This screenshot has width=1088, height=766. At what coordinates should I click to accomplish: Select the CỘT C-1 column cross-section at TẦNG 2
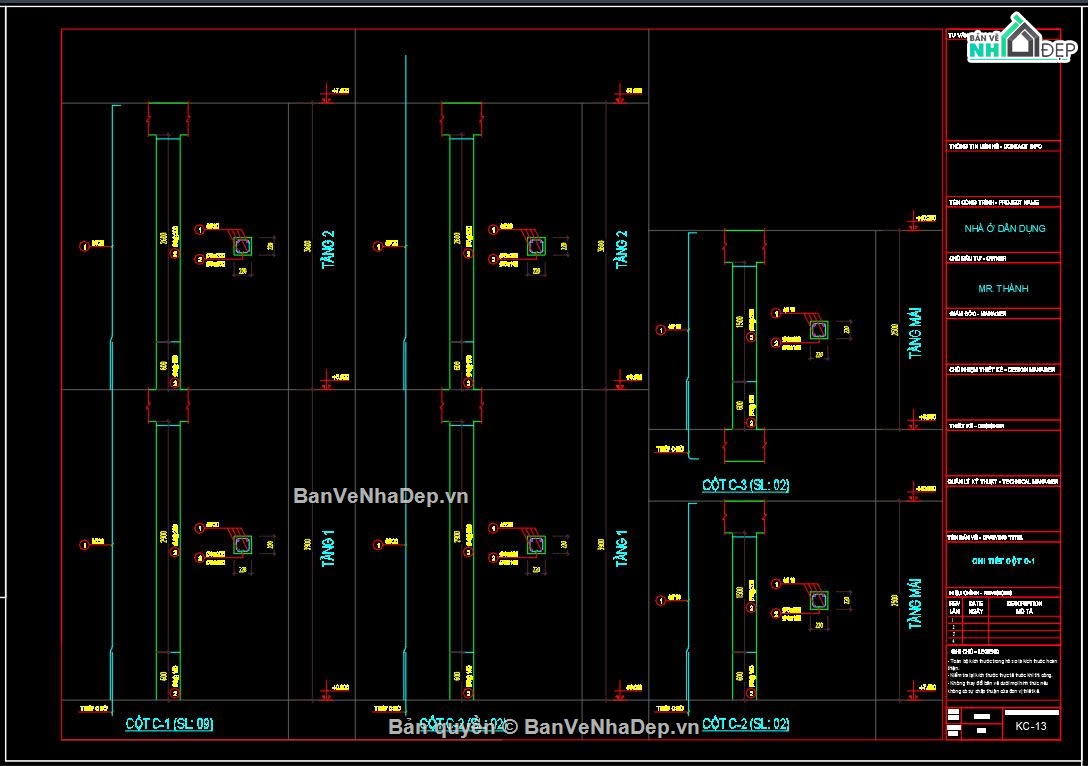(242, 246)
